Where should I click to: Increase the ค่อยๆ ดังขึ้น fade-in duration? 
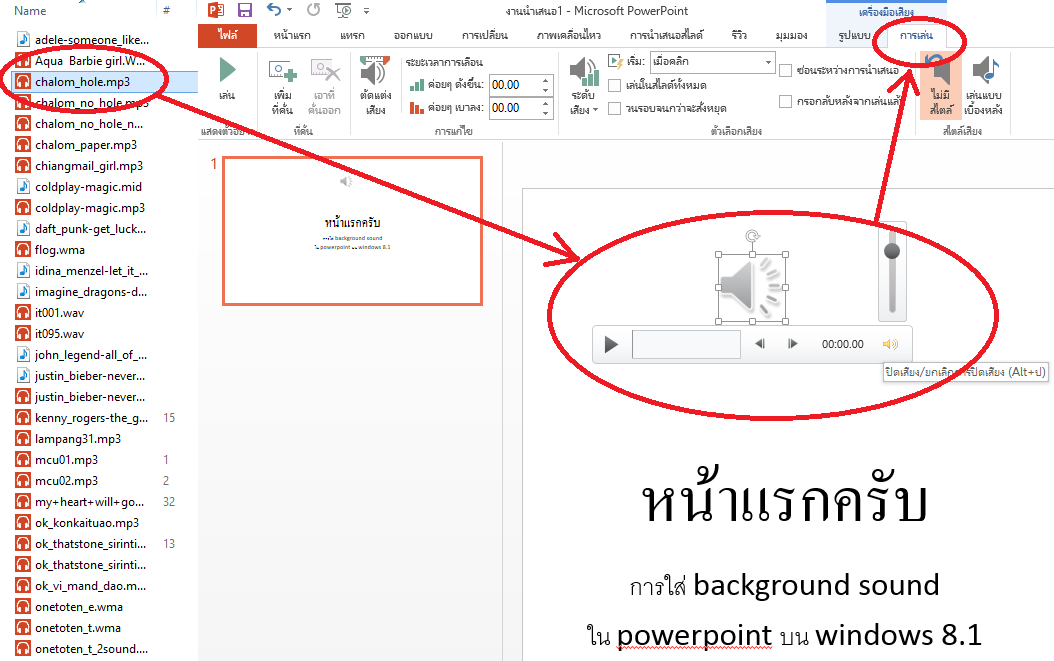tap(545, 81)
